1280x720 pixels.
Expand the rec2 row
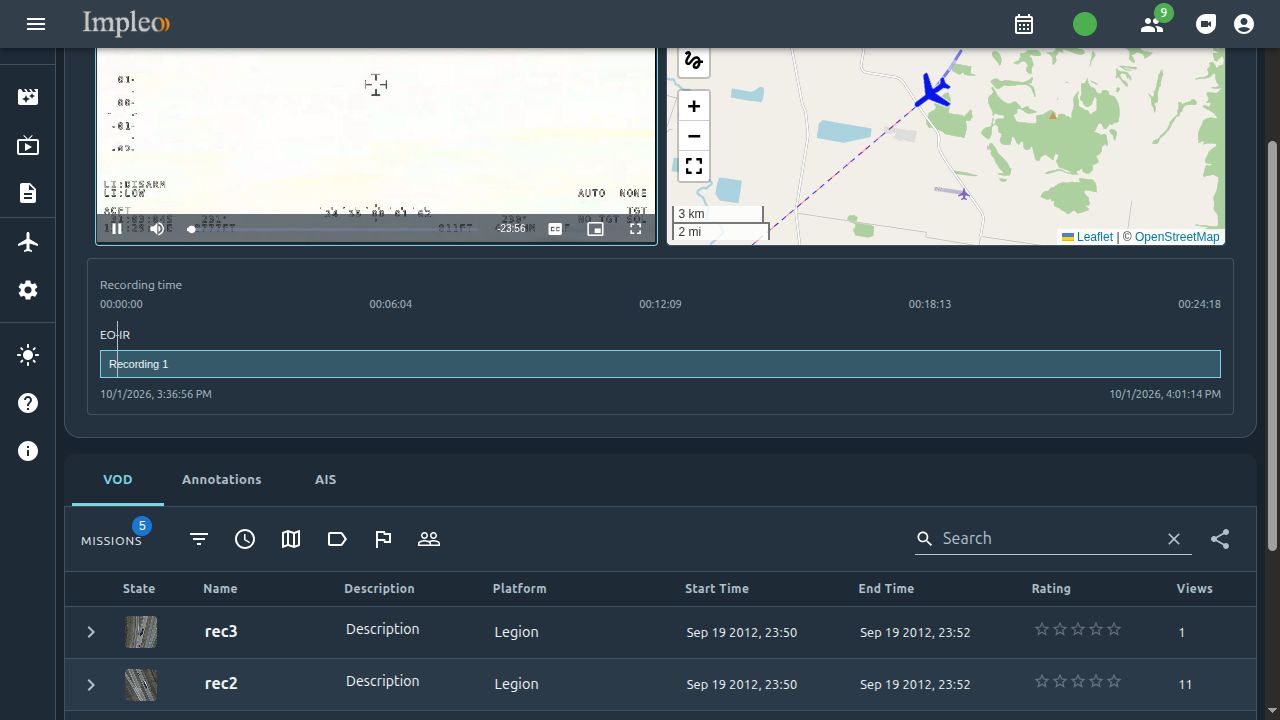[91, 684]
